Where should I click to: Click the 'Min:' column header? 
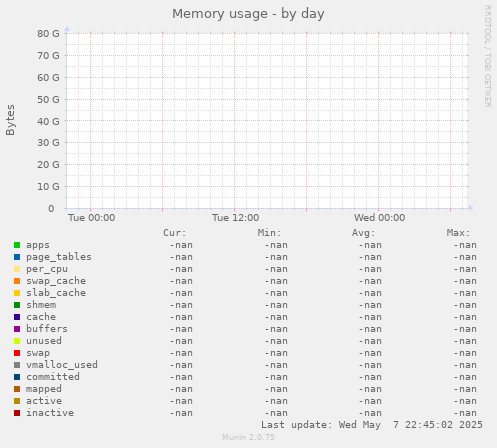coord(269,233)
